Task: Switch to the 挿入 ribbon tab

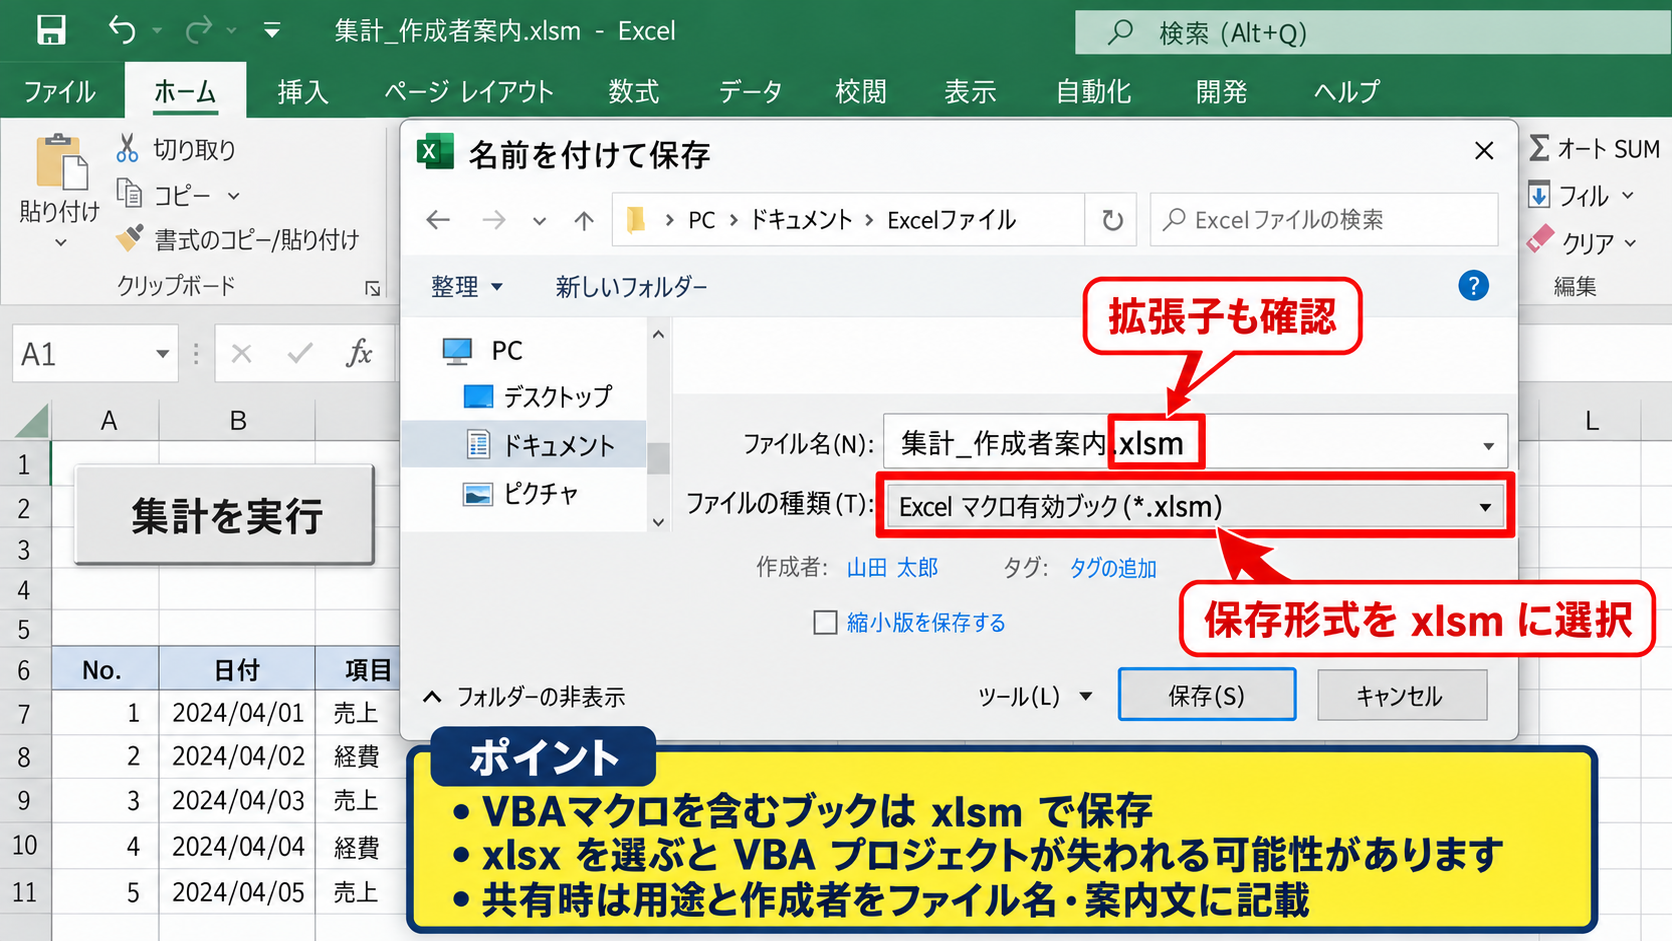Action: (303, 92)
